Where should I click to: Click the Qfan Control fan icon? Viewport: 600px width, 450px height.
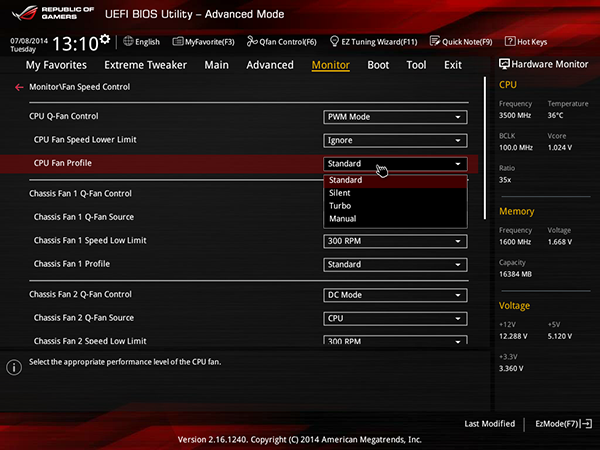(252, 41)
